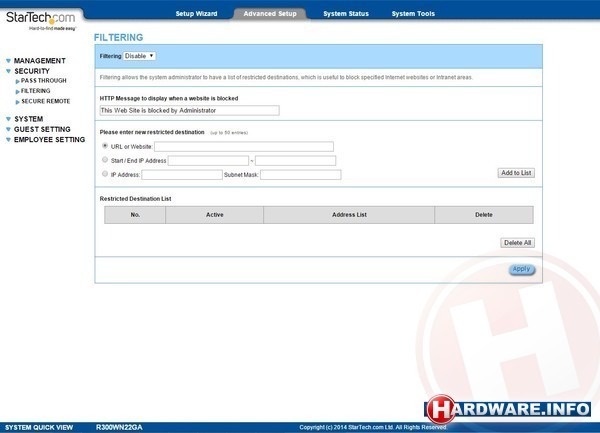Viewport: 600px width, 433px height.
Task: Click the Active column header
Action: point(215,215)
